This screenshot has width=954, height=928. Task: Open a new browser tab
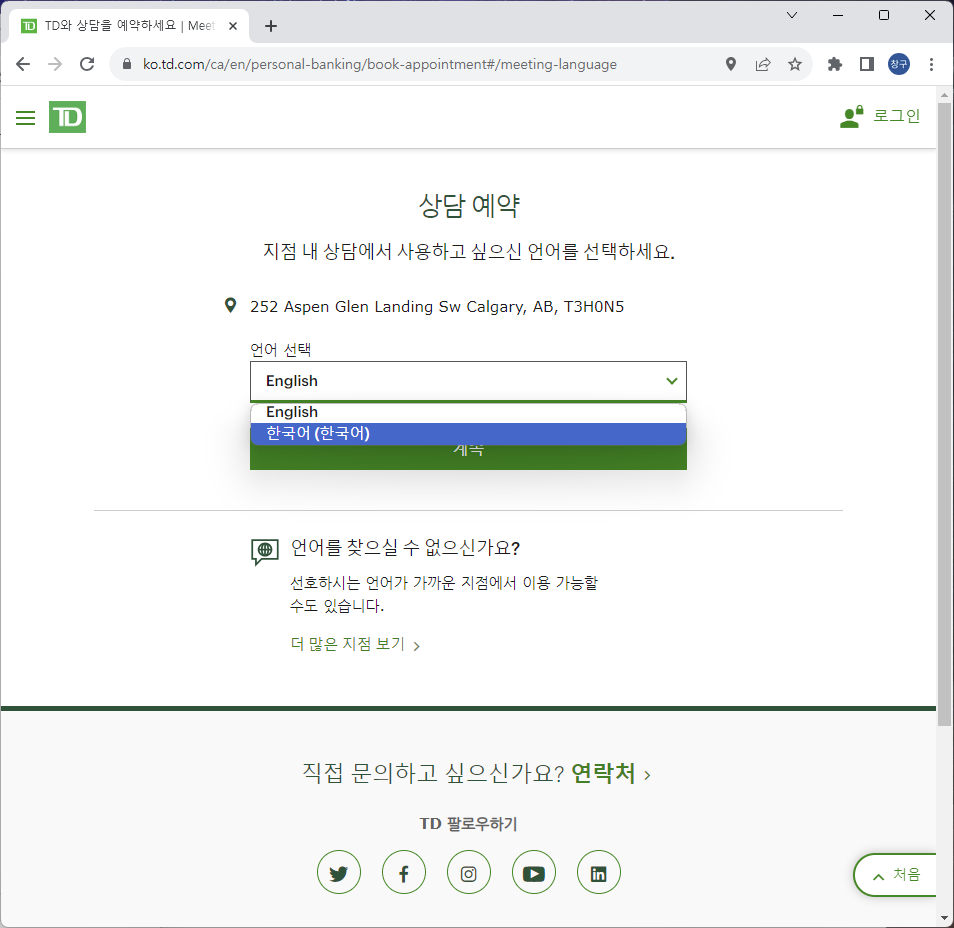coord(271,26)
